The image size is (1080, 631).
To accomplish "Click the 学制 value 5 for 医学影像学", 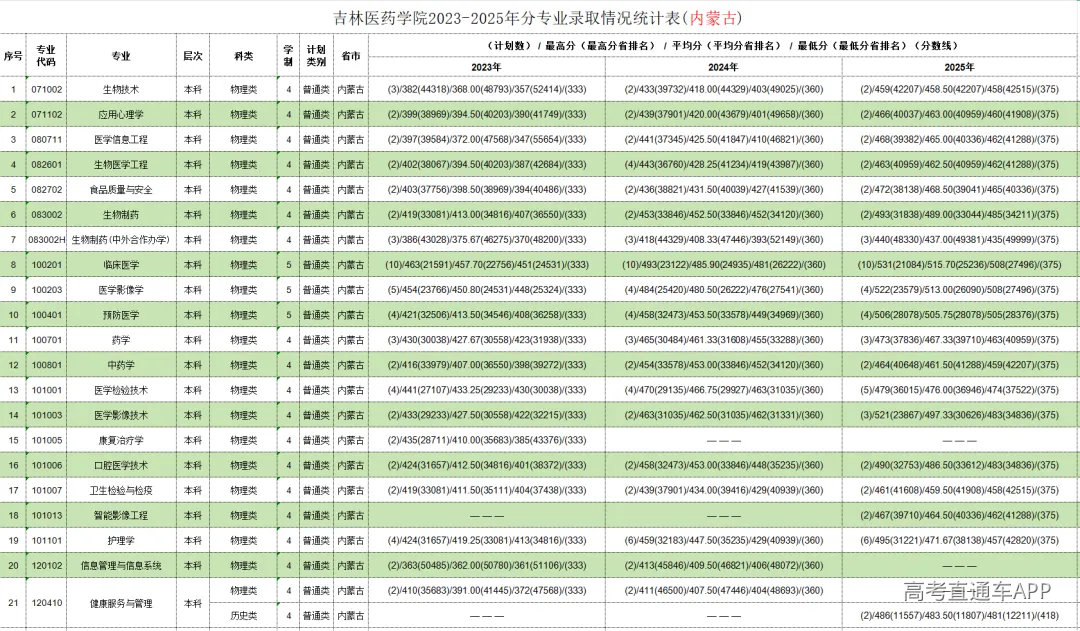I will (289, 290).
